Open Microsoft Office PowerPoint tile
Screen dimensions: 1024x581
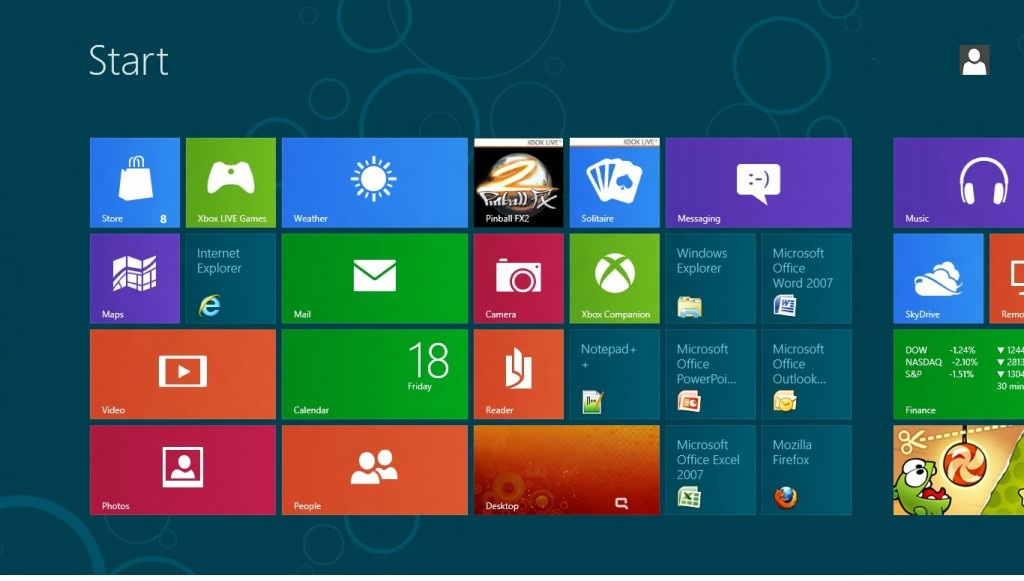pos(711,374)
